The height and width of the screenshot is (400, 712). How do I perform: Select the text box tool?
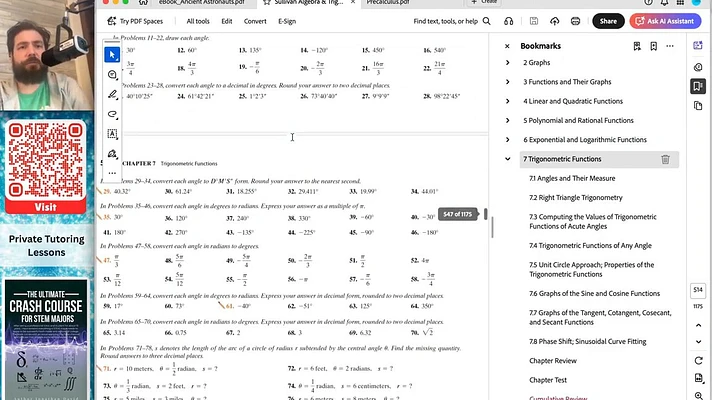(112, 133)
